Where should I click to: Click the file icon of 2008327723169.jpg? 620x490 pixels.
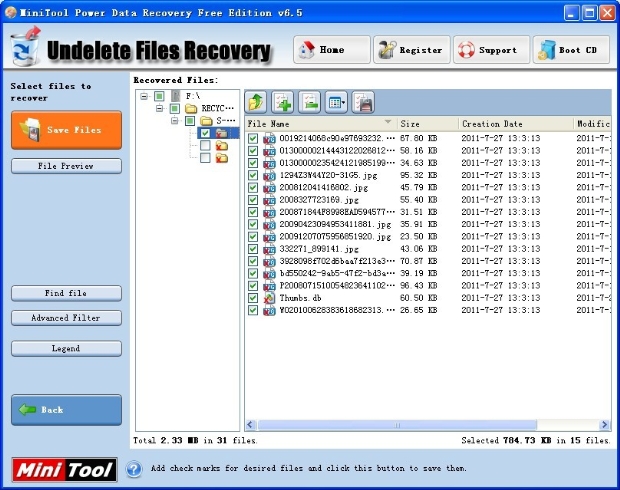[x=269, y=200]
